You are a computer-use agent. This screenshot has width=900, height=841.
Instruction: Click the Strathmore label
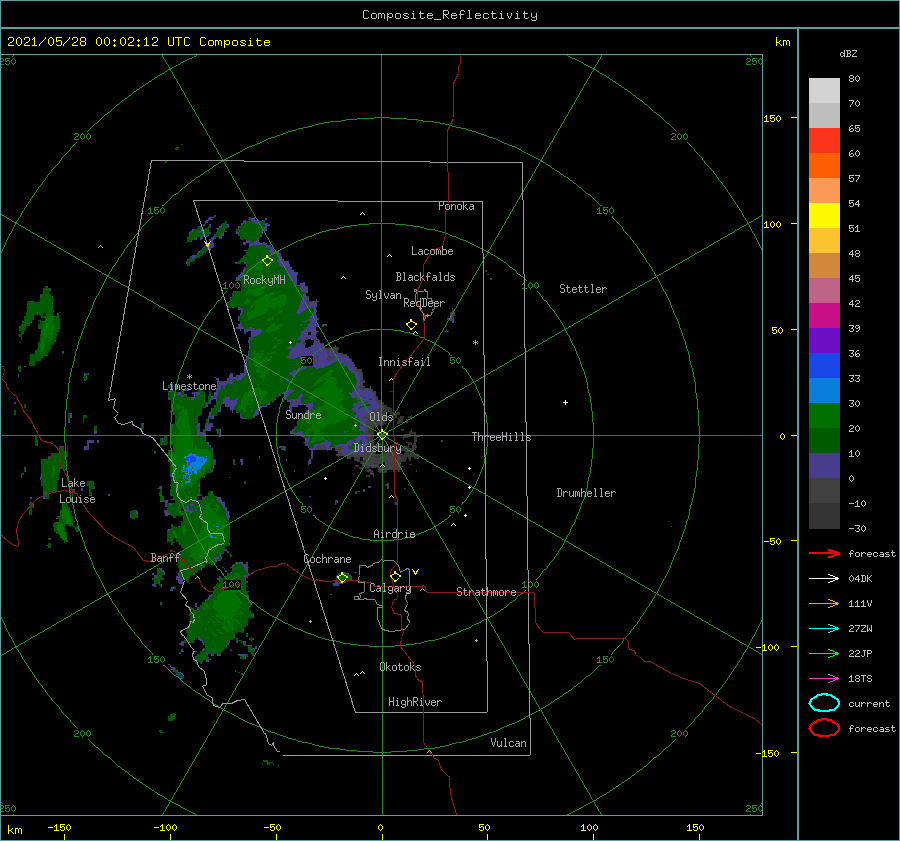click(486, 592)
